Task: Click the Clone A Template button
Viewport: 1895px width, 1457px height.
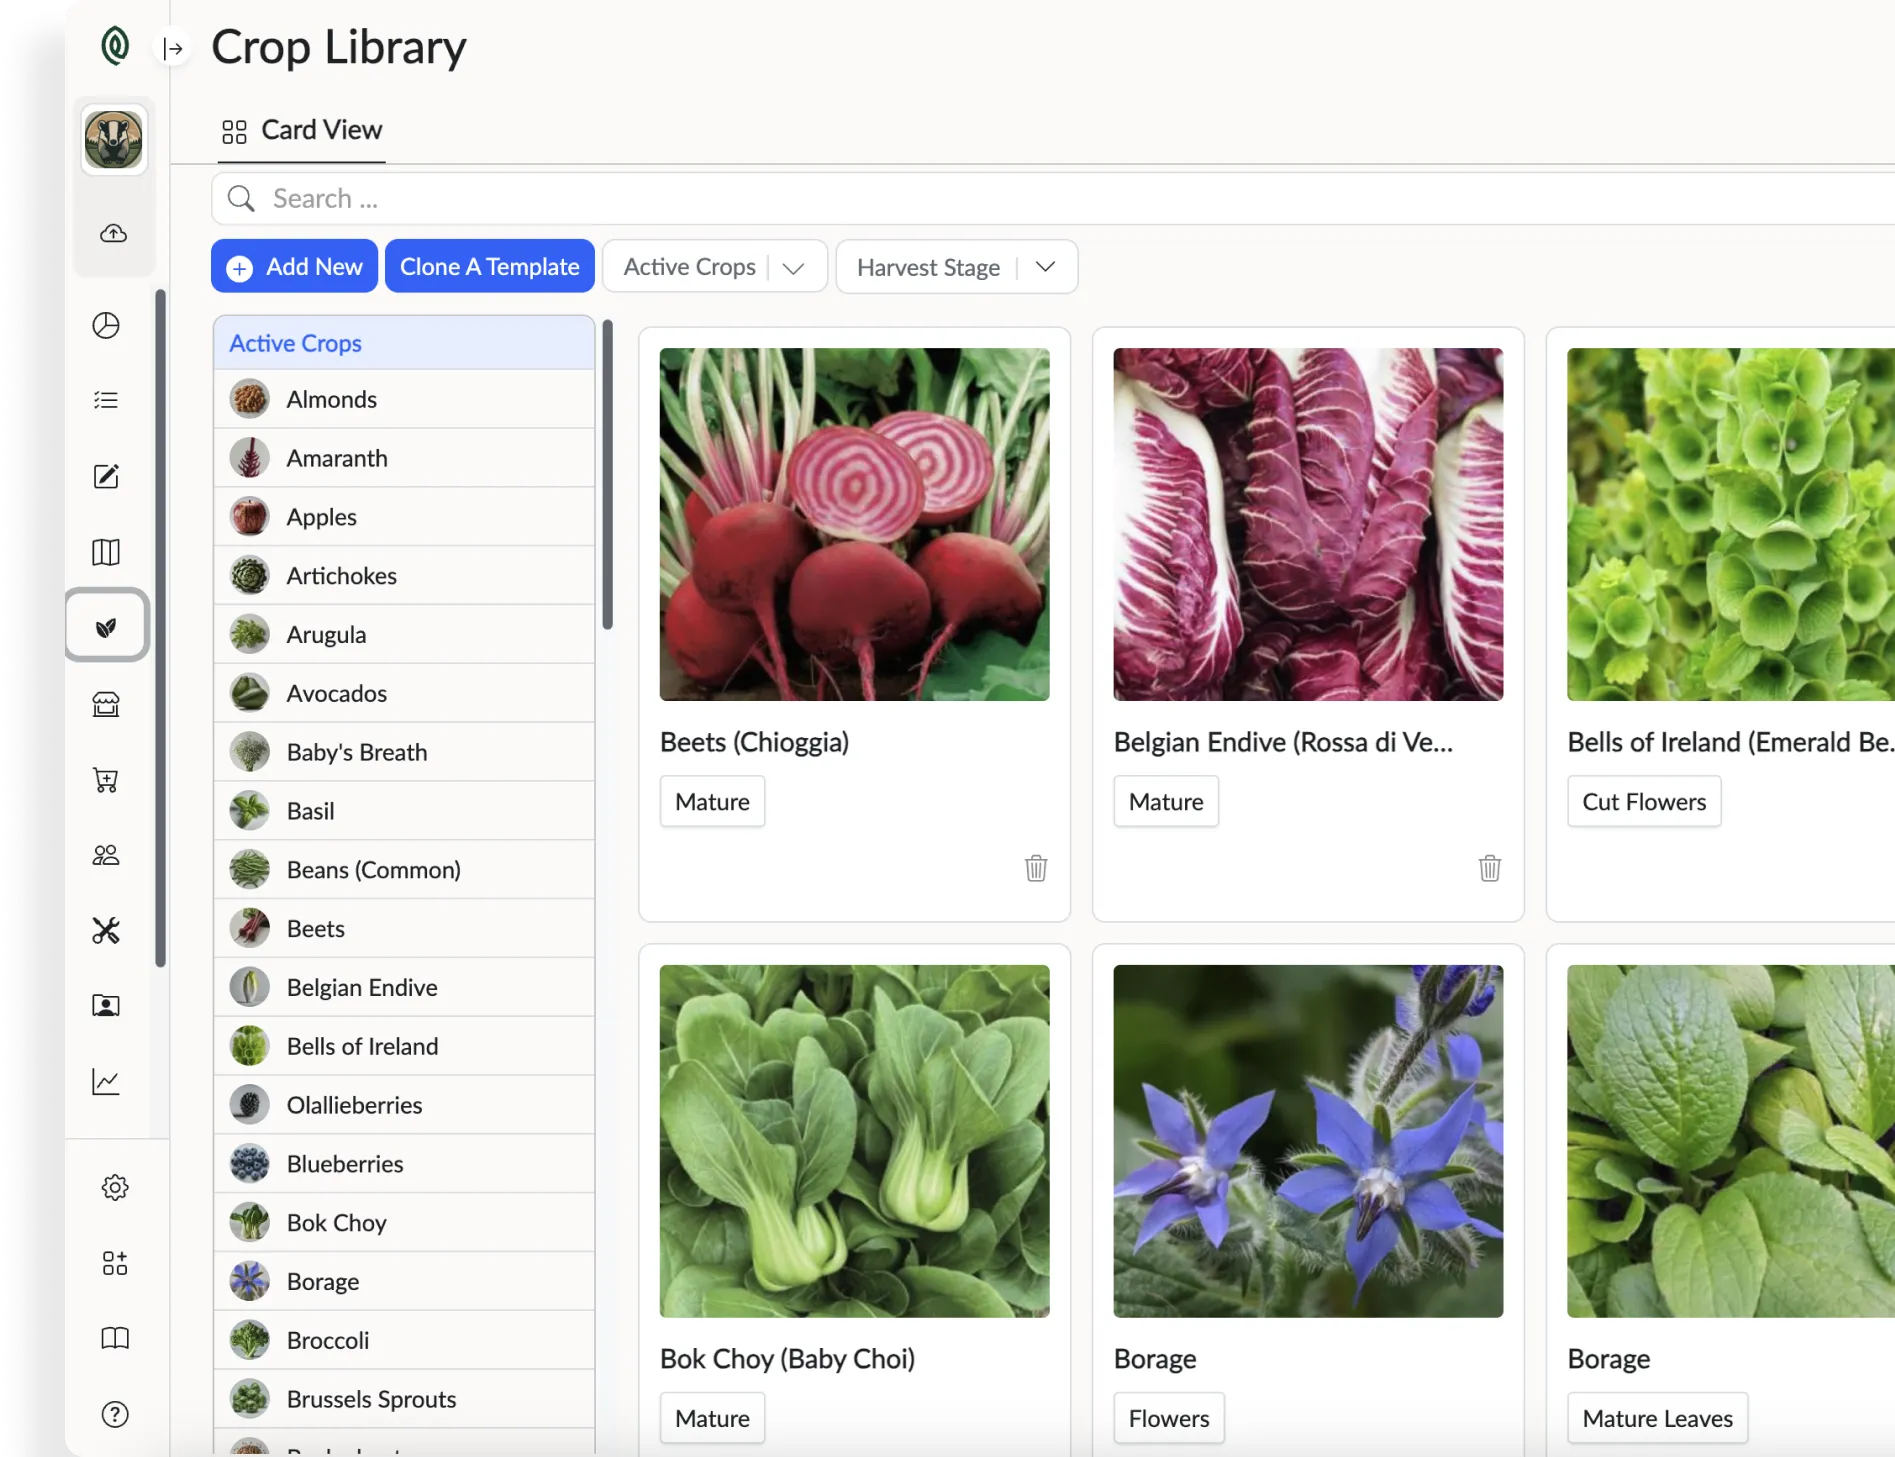Action: tap(489, 267)
